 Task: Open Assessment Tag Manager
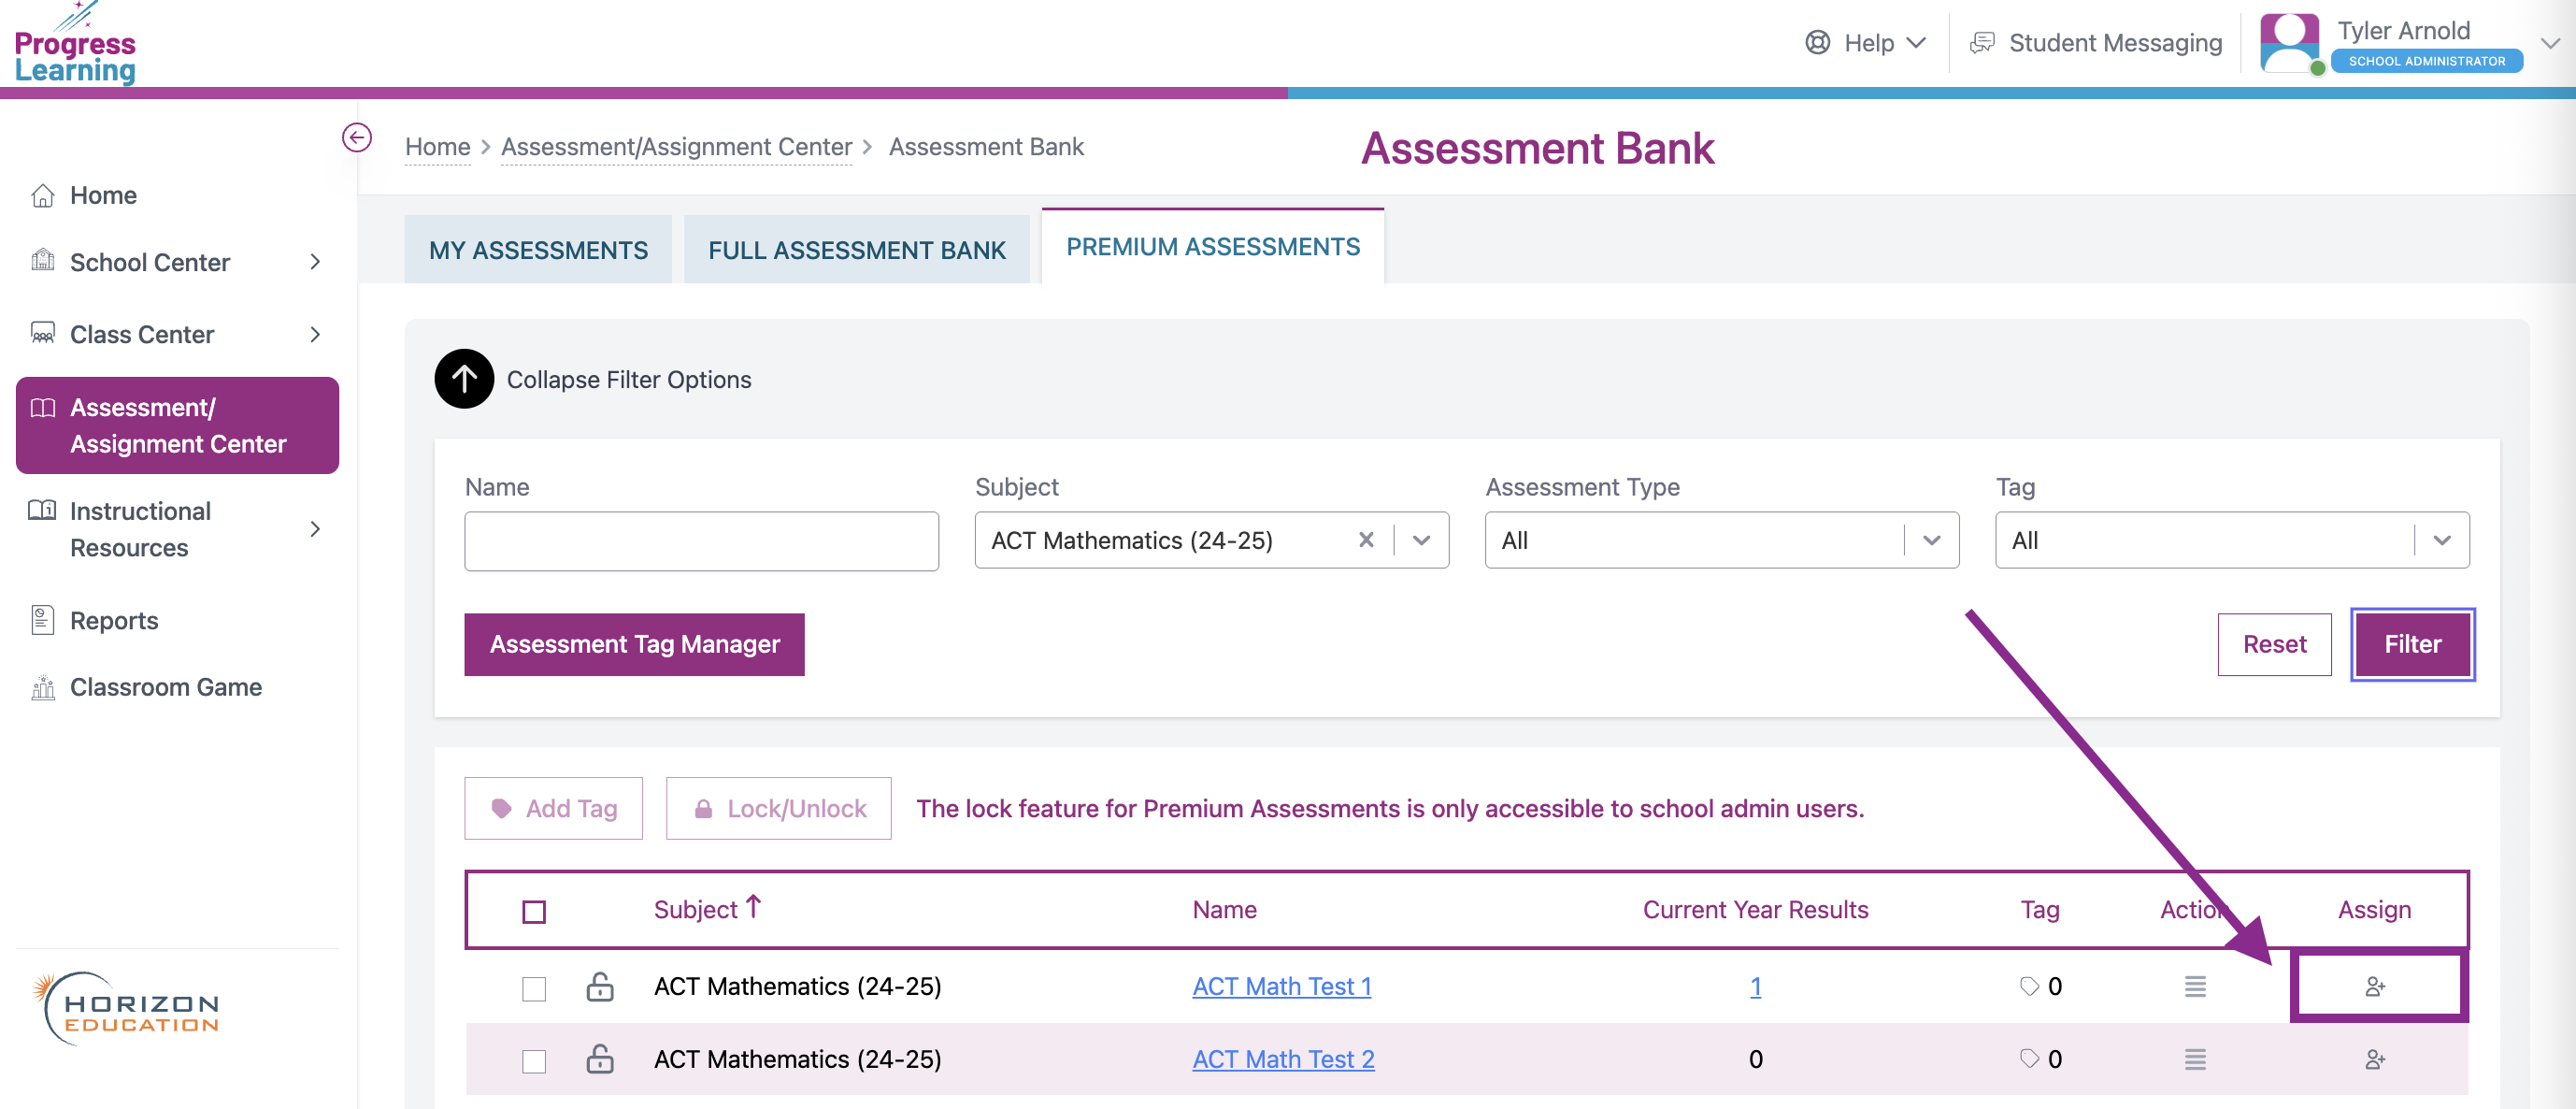634,644
